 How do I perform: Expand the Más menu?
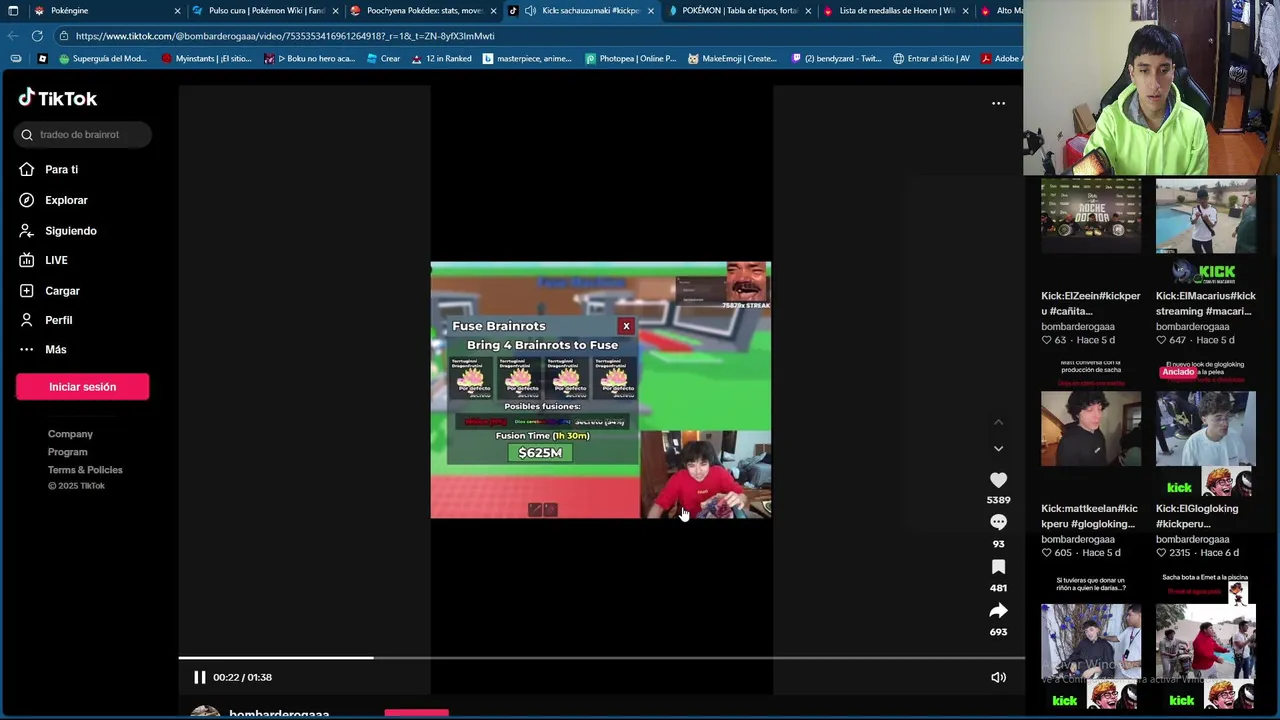pos(55,349)
